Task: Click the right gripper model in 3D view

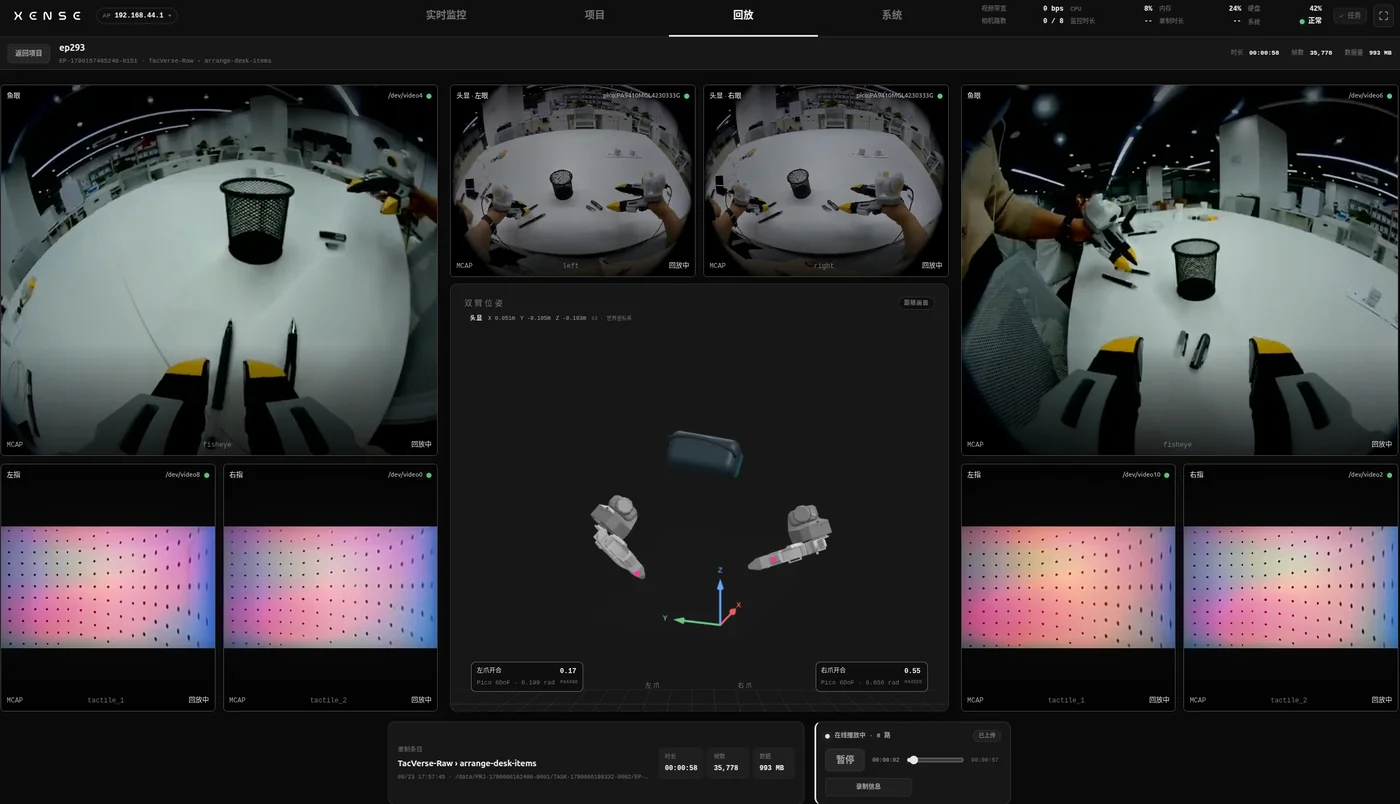Action: (791, 538)
